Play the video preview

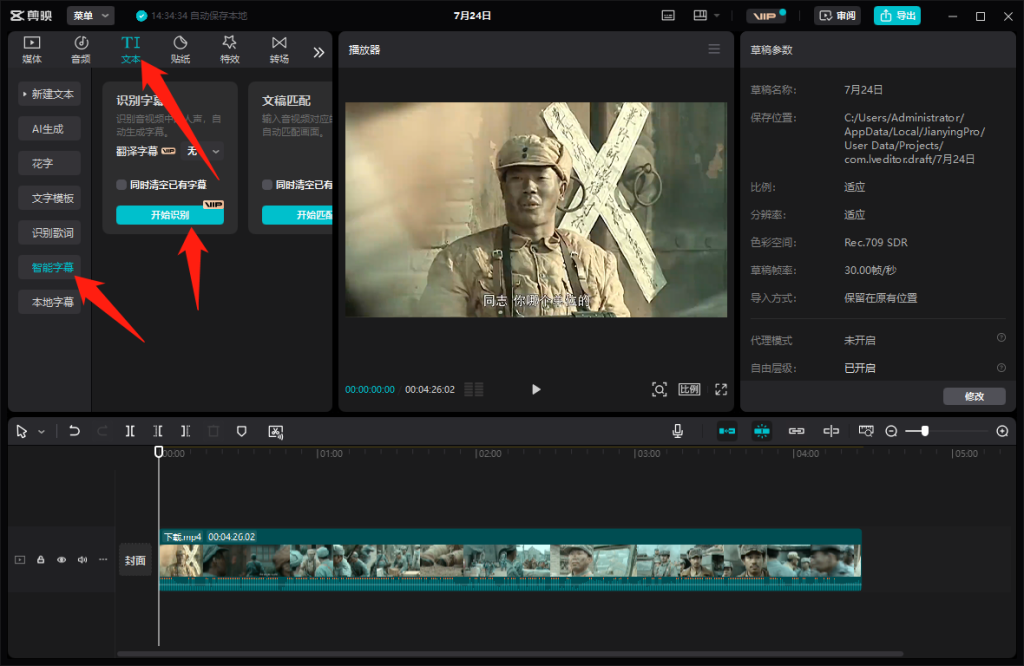pos(536,389)
